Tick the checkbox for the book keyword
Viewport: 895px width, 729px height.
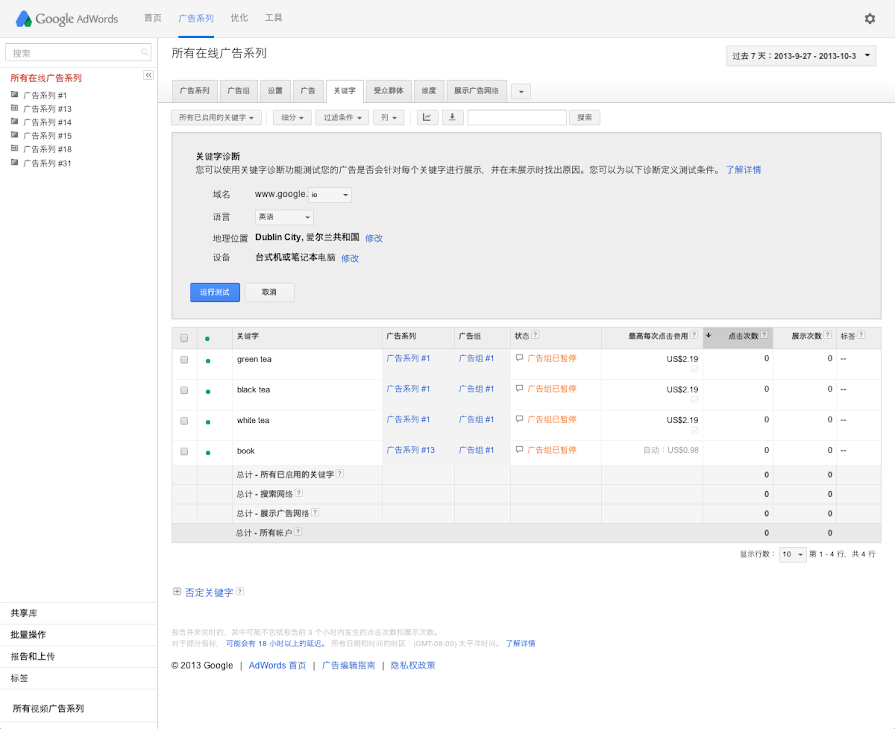[184, 451]
